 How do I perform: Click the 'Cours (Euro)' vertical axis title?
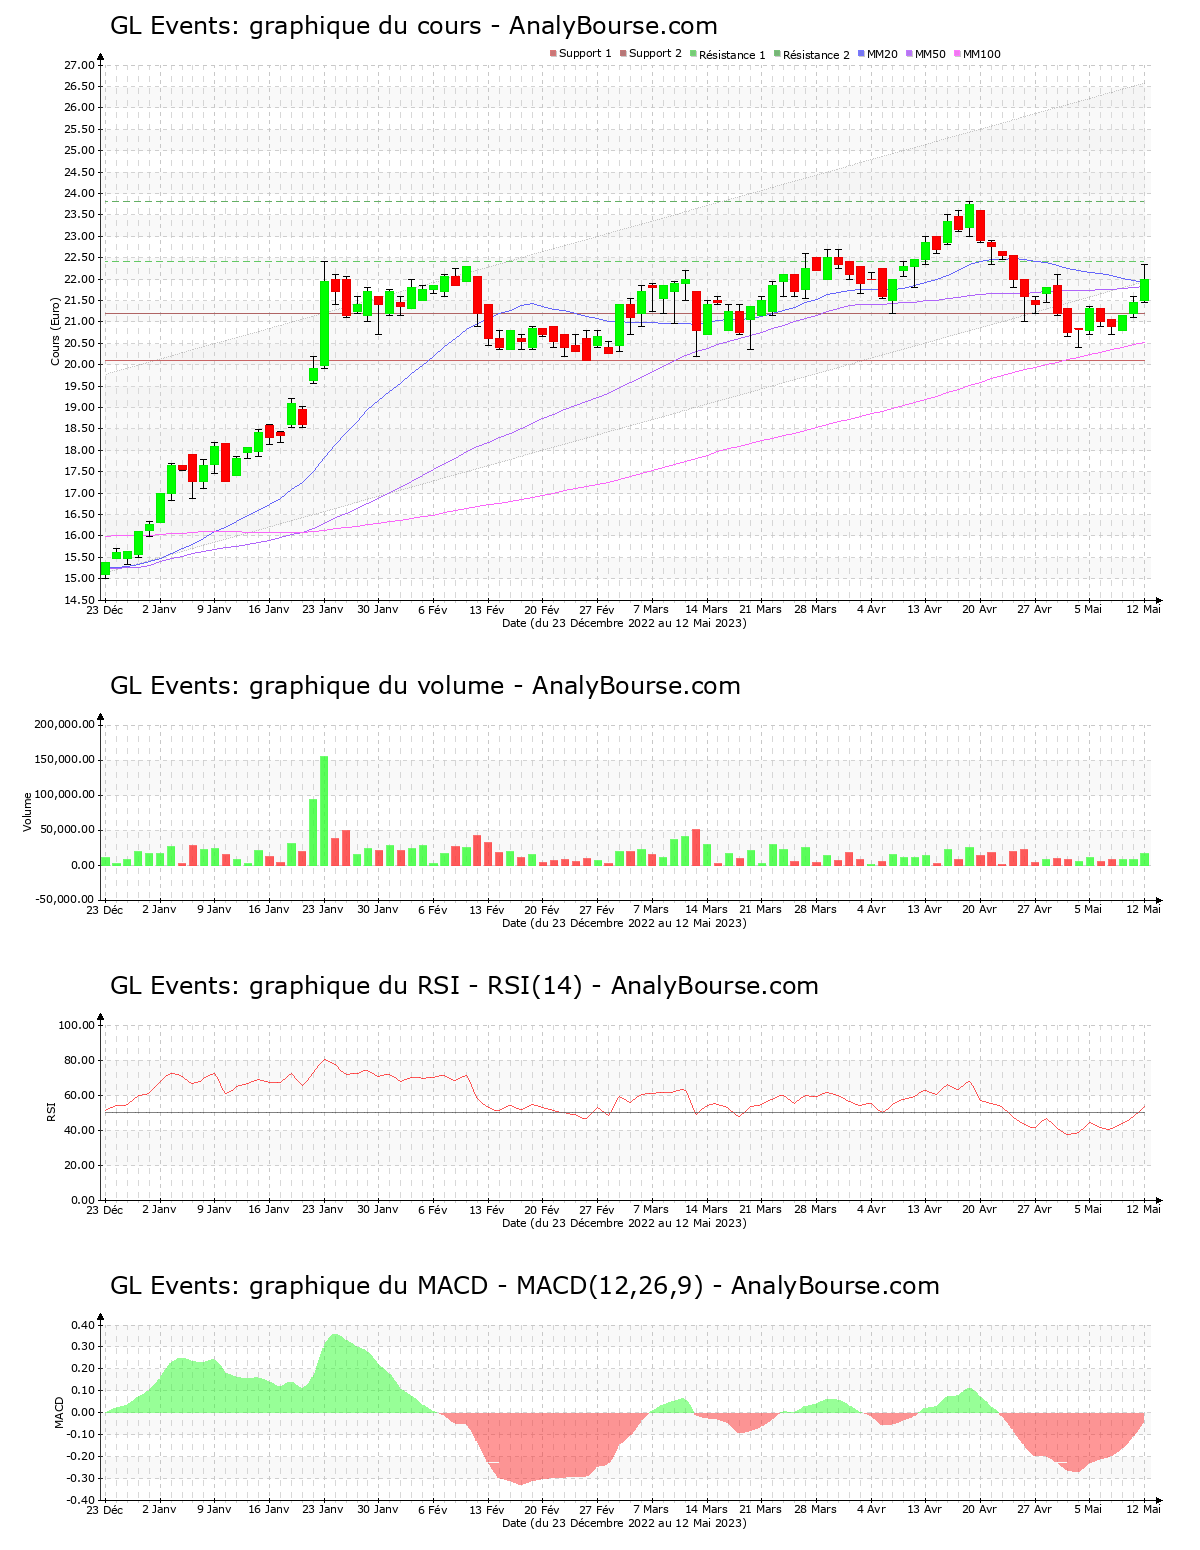click(56, 332)
